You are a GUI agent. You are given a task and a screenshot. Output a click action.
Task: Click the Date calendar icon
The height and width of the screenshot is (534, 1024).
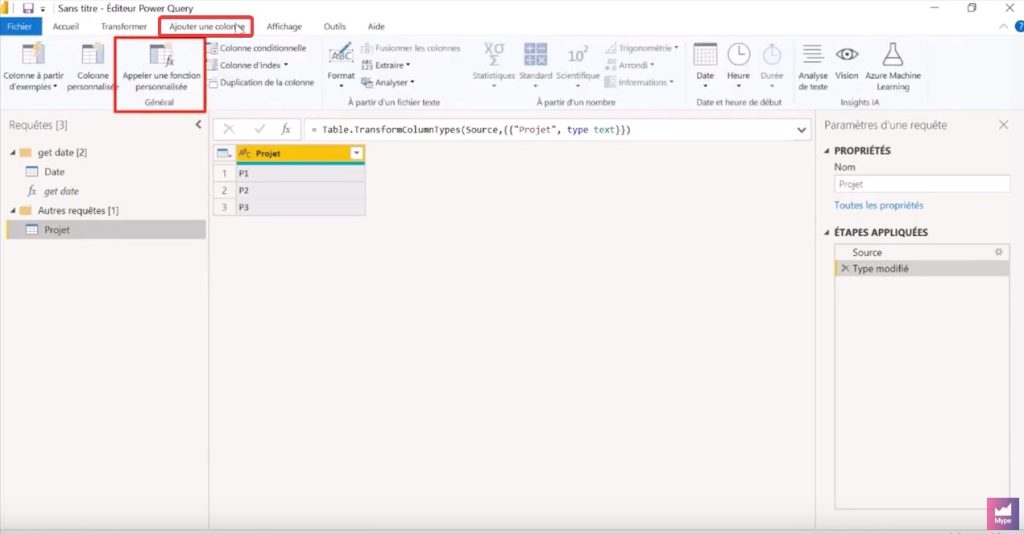(x=705, y=54)
